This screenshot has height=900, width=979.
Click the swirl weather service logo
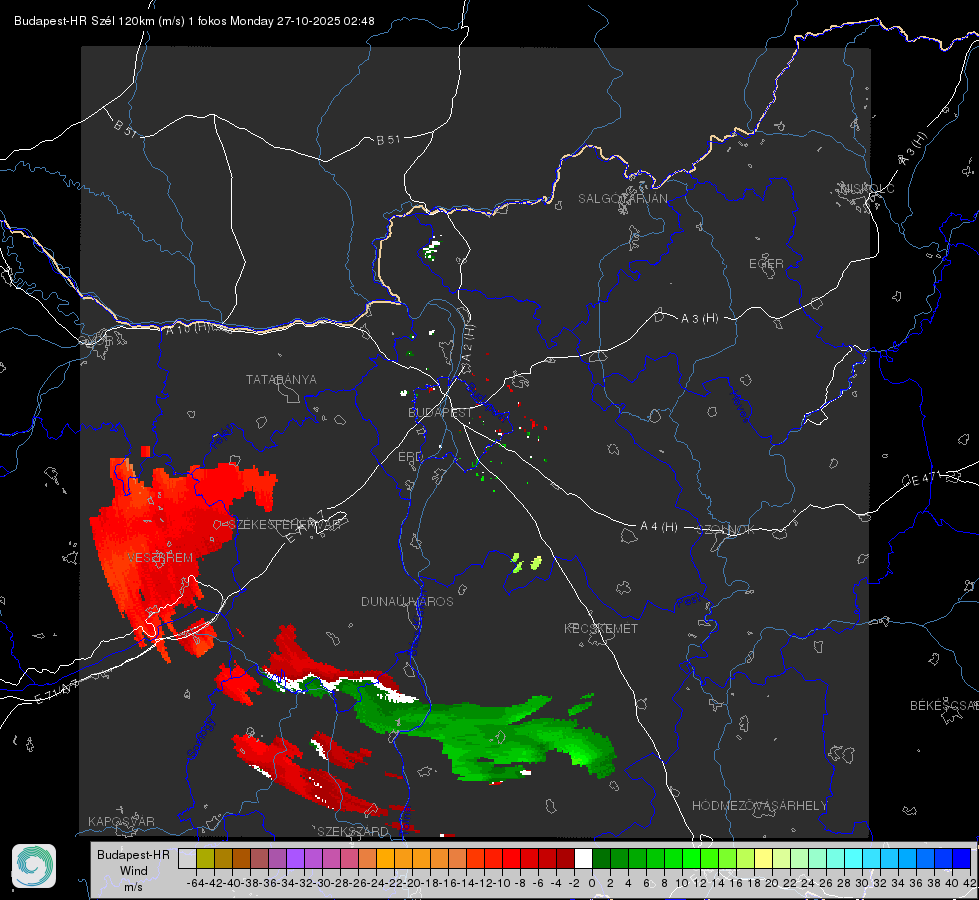pos(34,866)
